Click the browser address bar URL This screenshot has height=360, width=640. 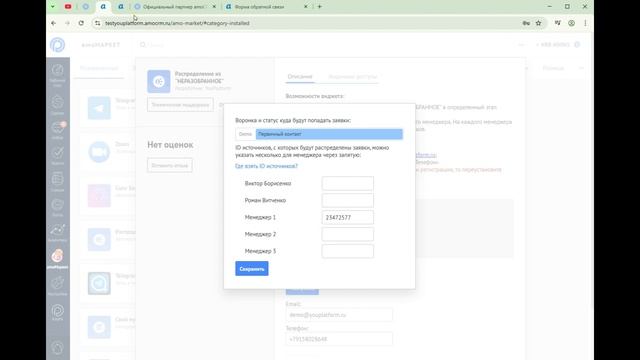tap(177, 23)
